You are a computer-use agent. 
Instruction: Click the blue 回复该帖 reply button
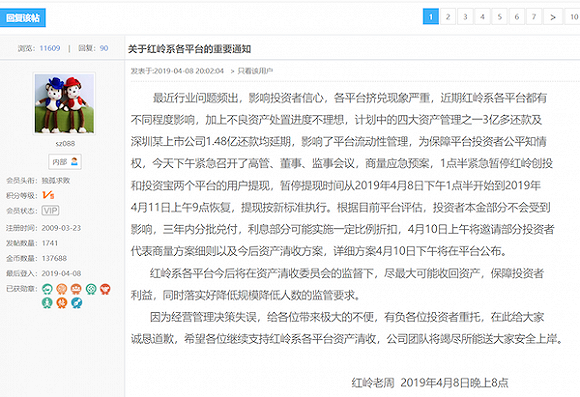pos(23,18)
